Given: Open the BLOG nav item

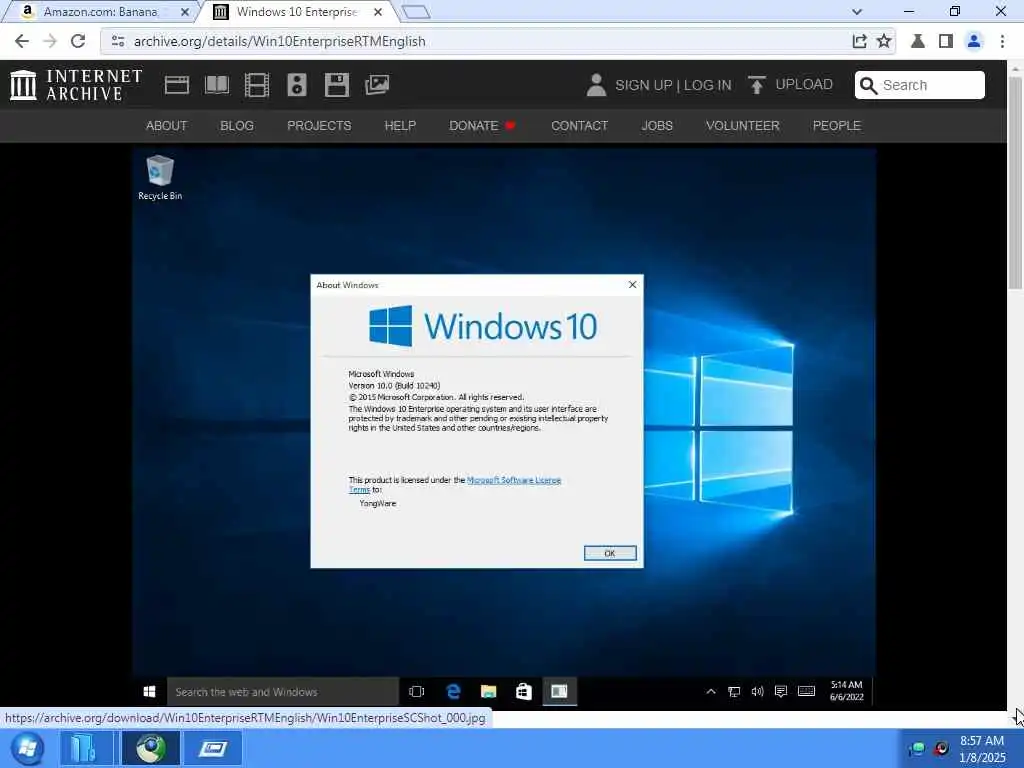Looking at the screenshot, I should coord(236,125).
